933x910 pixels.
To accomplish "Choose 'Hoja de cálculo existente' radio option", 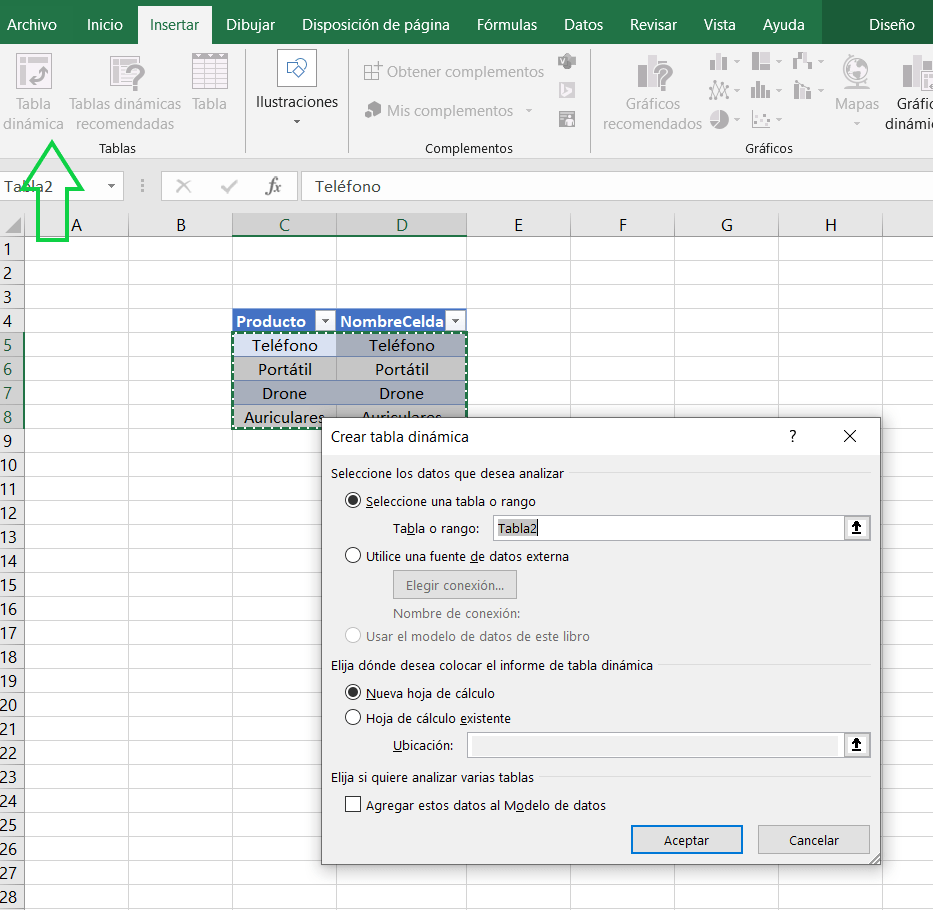I will point(353,717).
